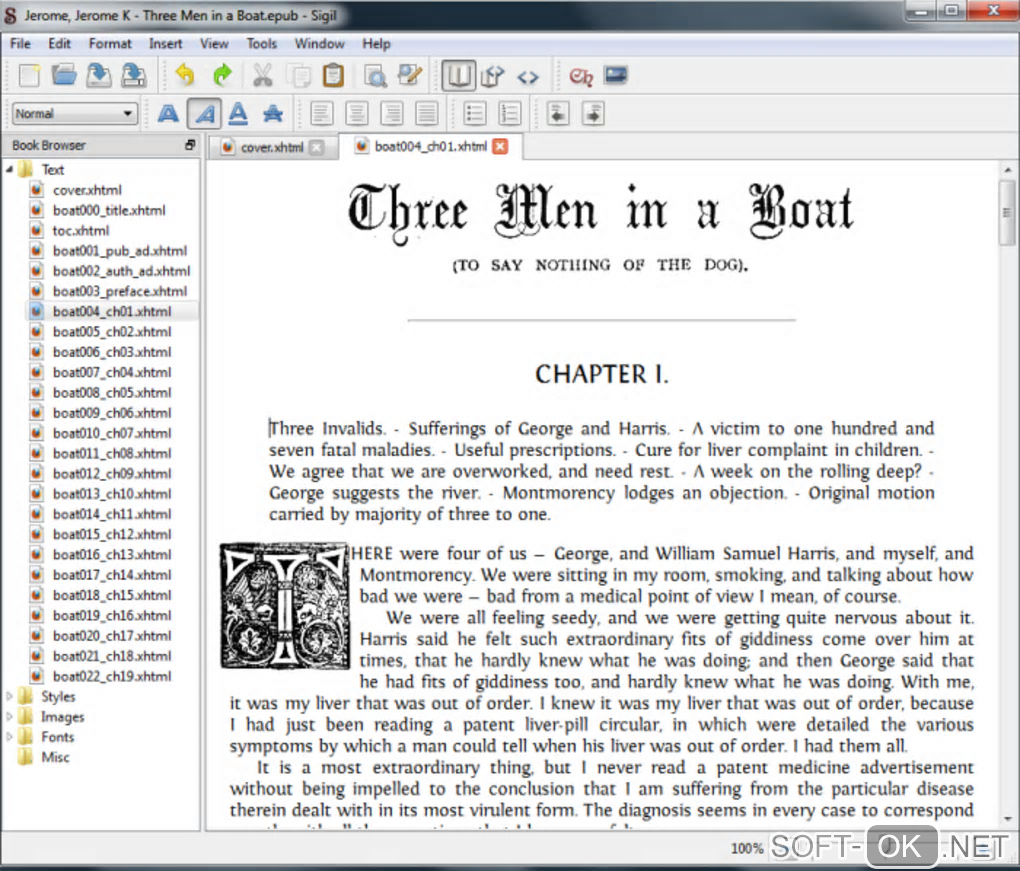Save the book with the Save icon
Image resolution: width=1020 pixels, height=871 pixels.
(x=98, y=75)
